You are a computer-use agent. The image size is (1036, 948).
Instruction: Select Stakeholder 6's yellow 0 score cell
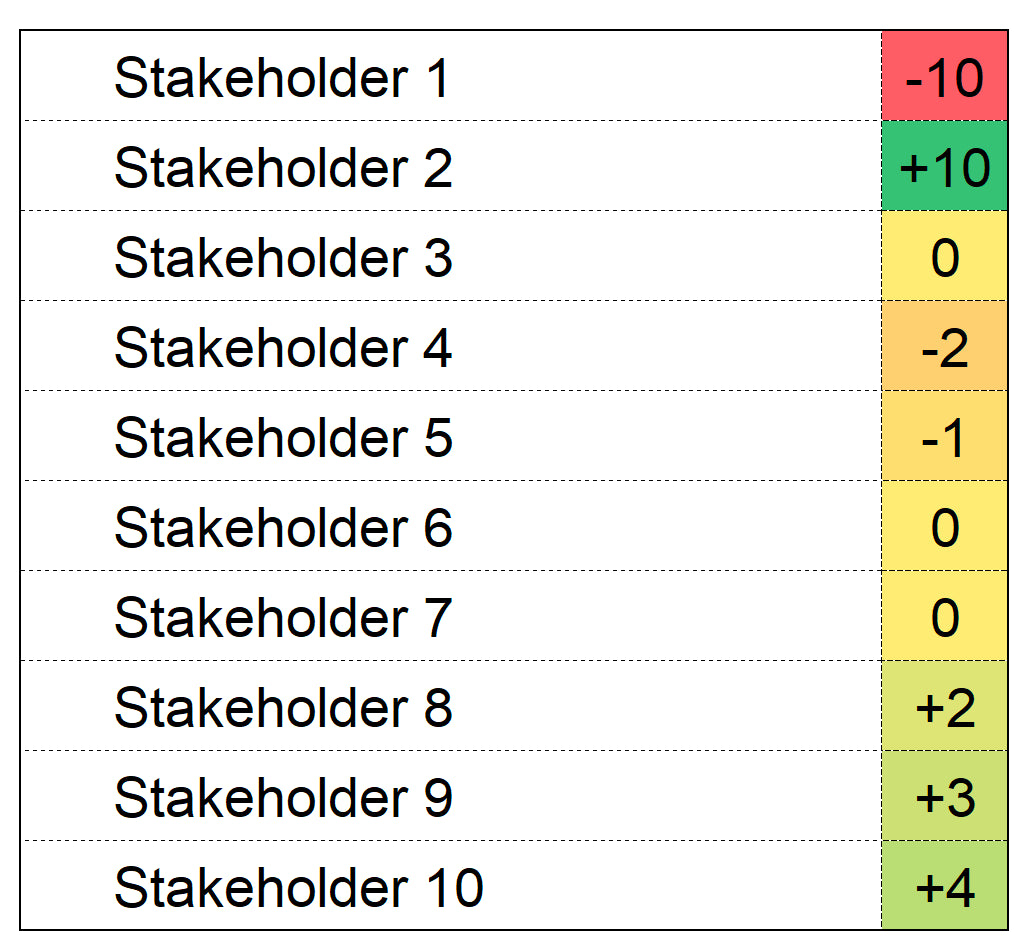click(945, 527)
